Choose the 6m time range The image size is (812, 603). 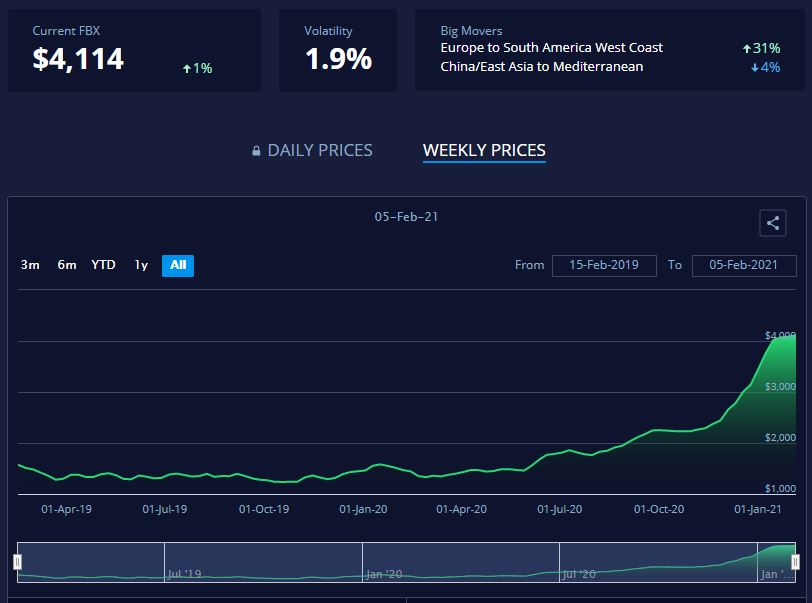coord(66,265)
